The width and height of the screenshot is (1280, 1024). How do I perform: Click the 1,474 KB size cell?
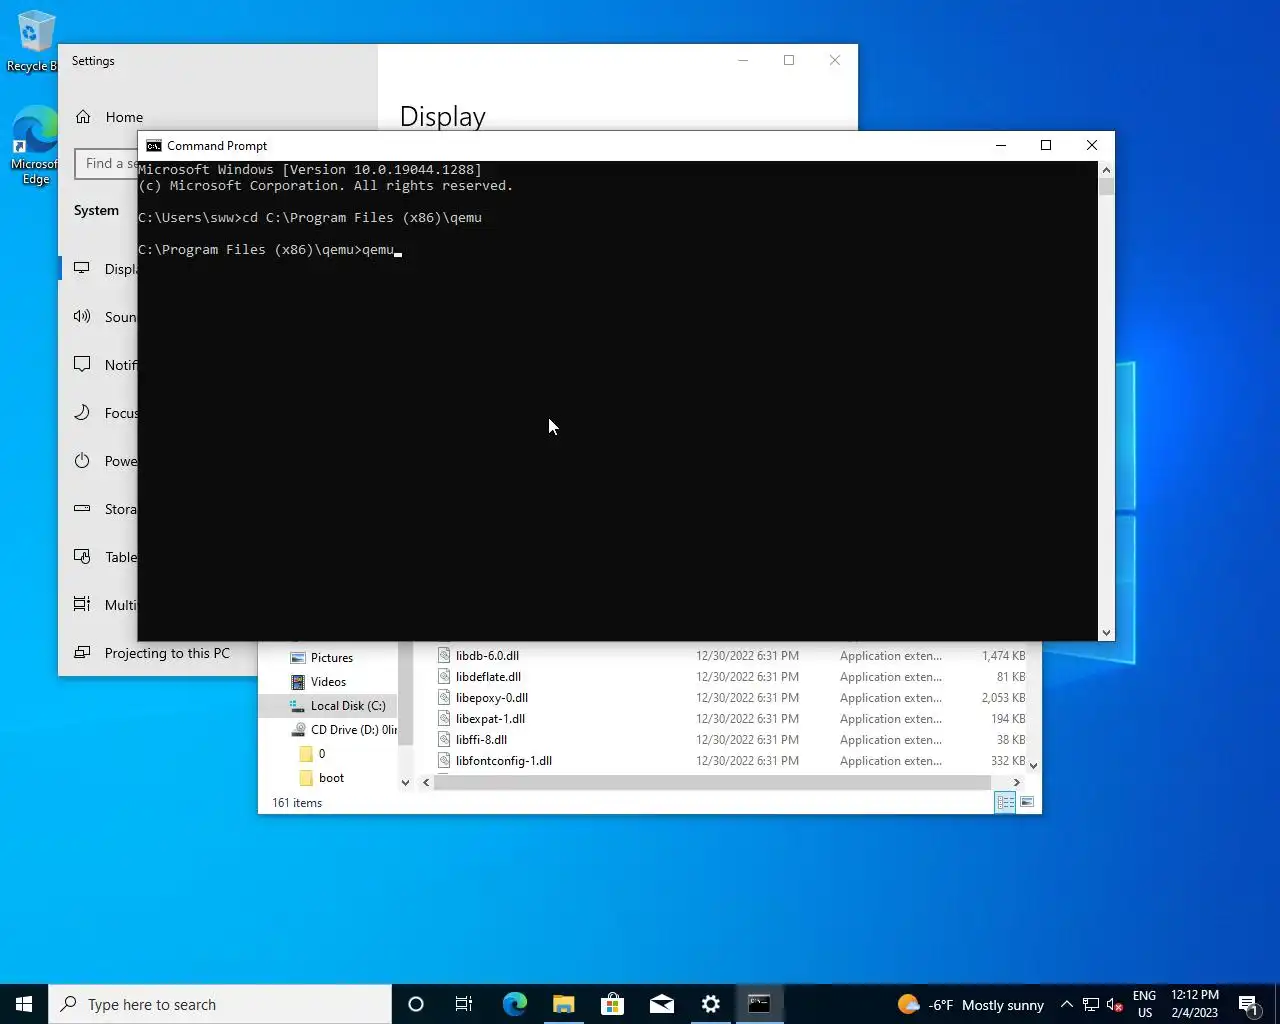point(1003,656)
